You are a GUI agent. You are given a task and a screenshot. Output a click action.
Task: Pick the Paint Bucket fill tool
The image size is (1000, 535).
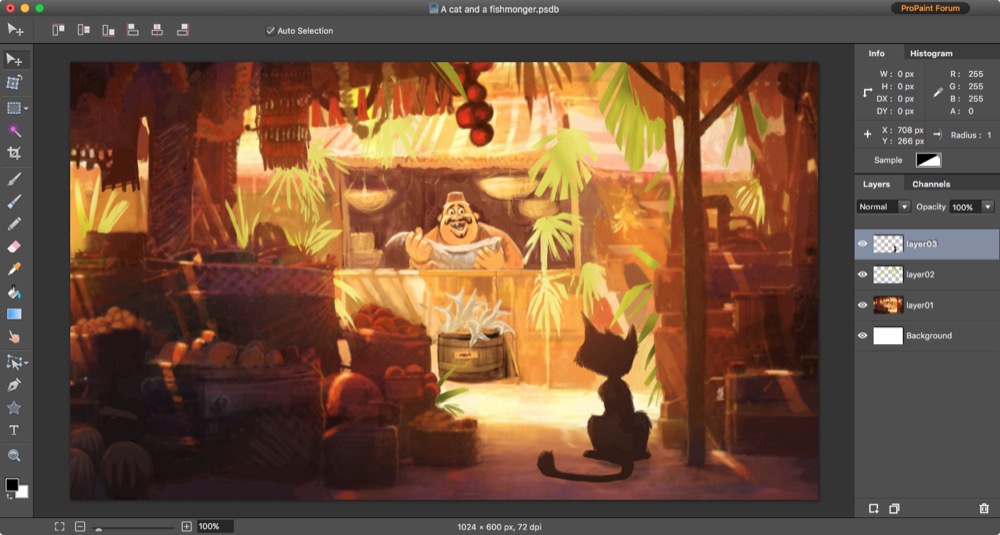pos(14,292)
